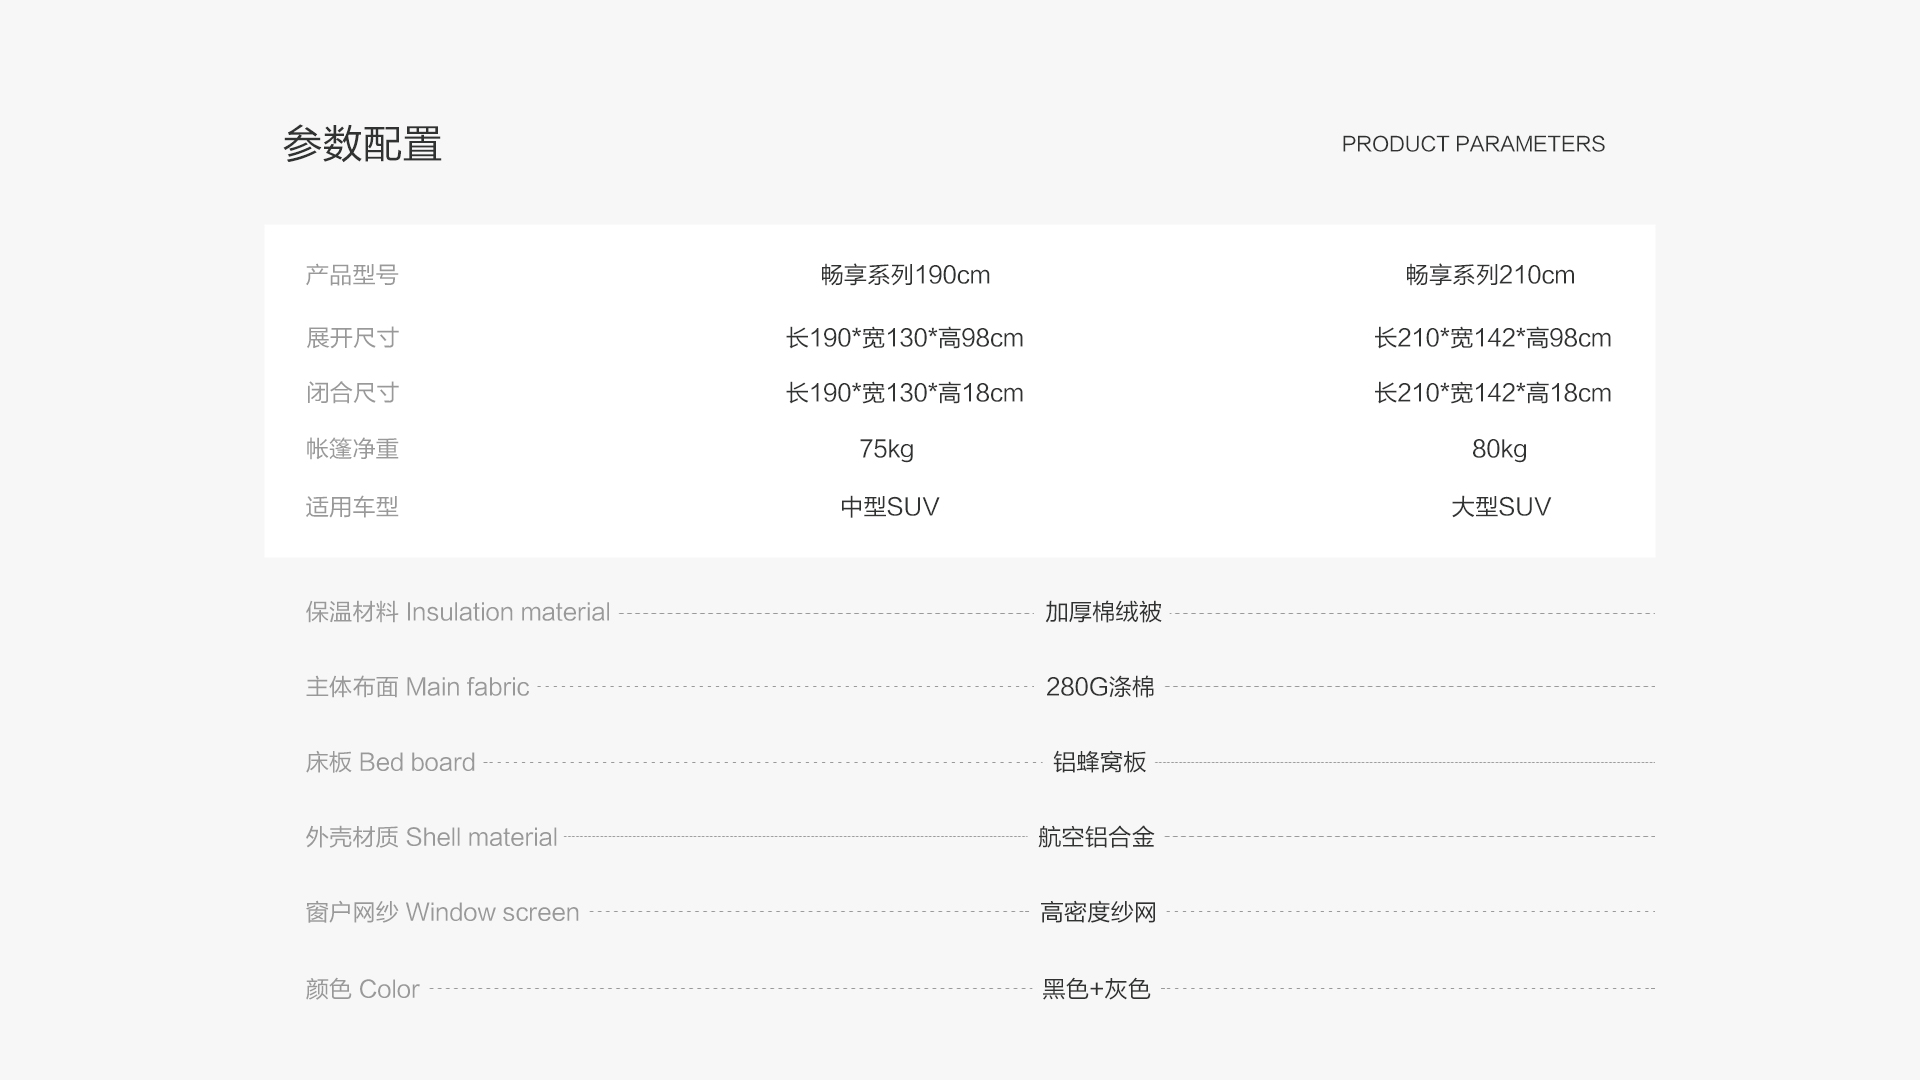This screenshot has height=1080, width=1920.
Task: Click the PRODUCT PARAMETERS title text
Action: pyautogui.click(x=1472, y=144)
